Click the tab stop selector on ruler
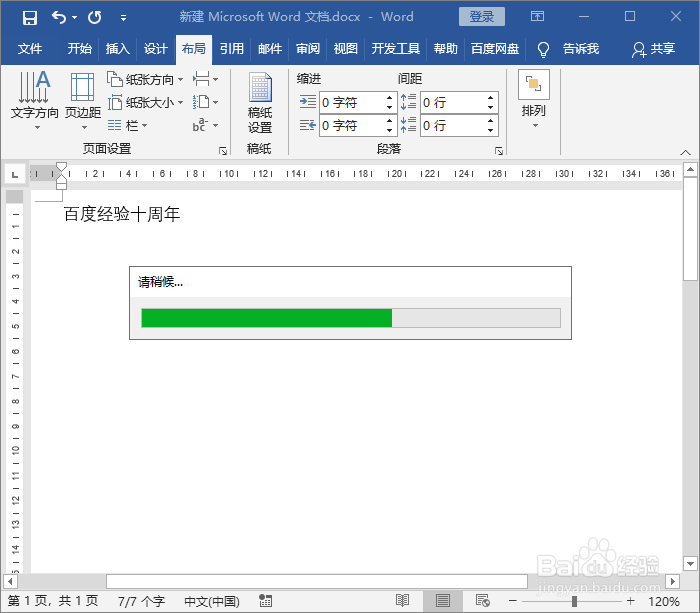 point(15,174)
